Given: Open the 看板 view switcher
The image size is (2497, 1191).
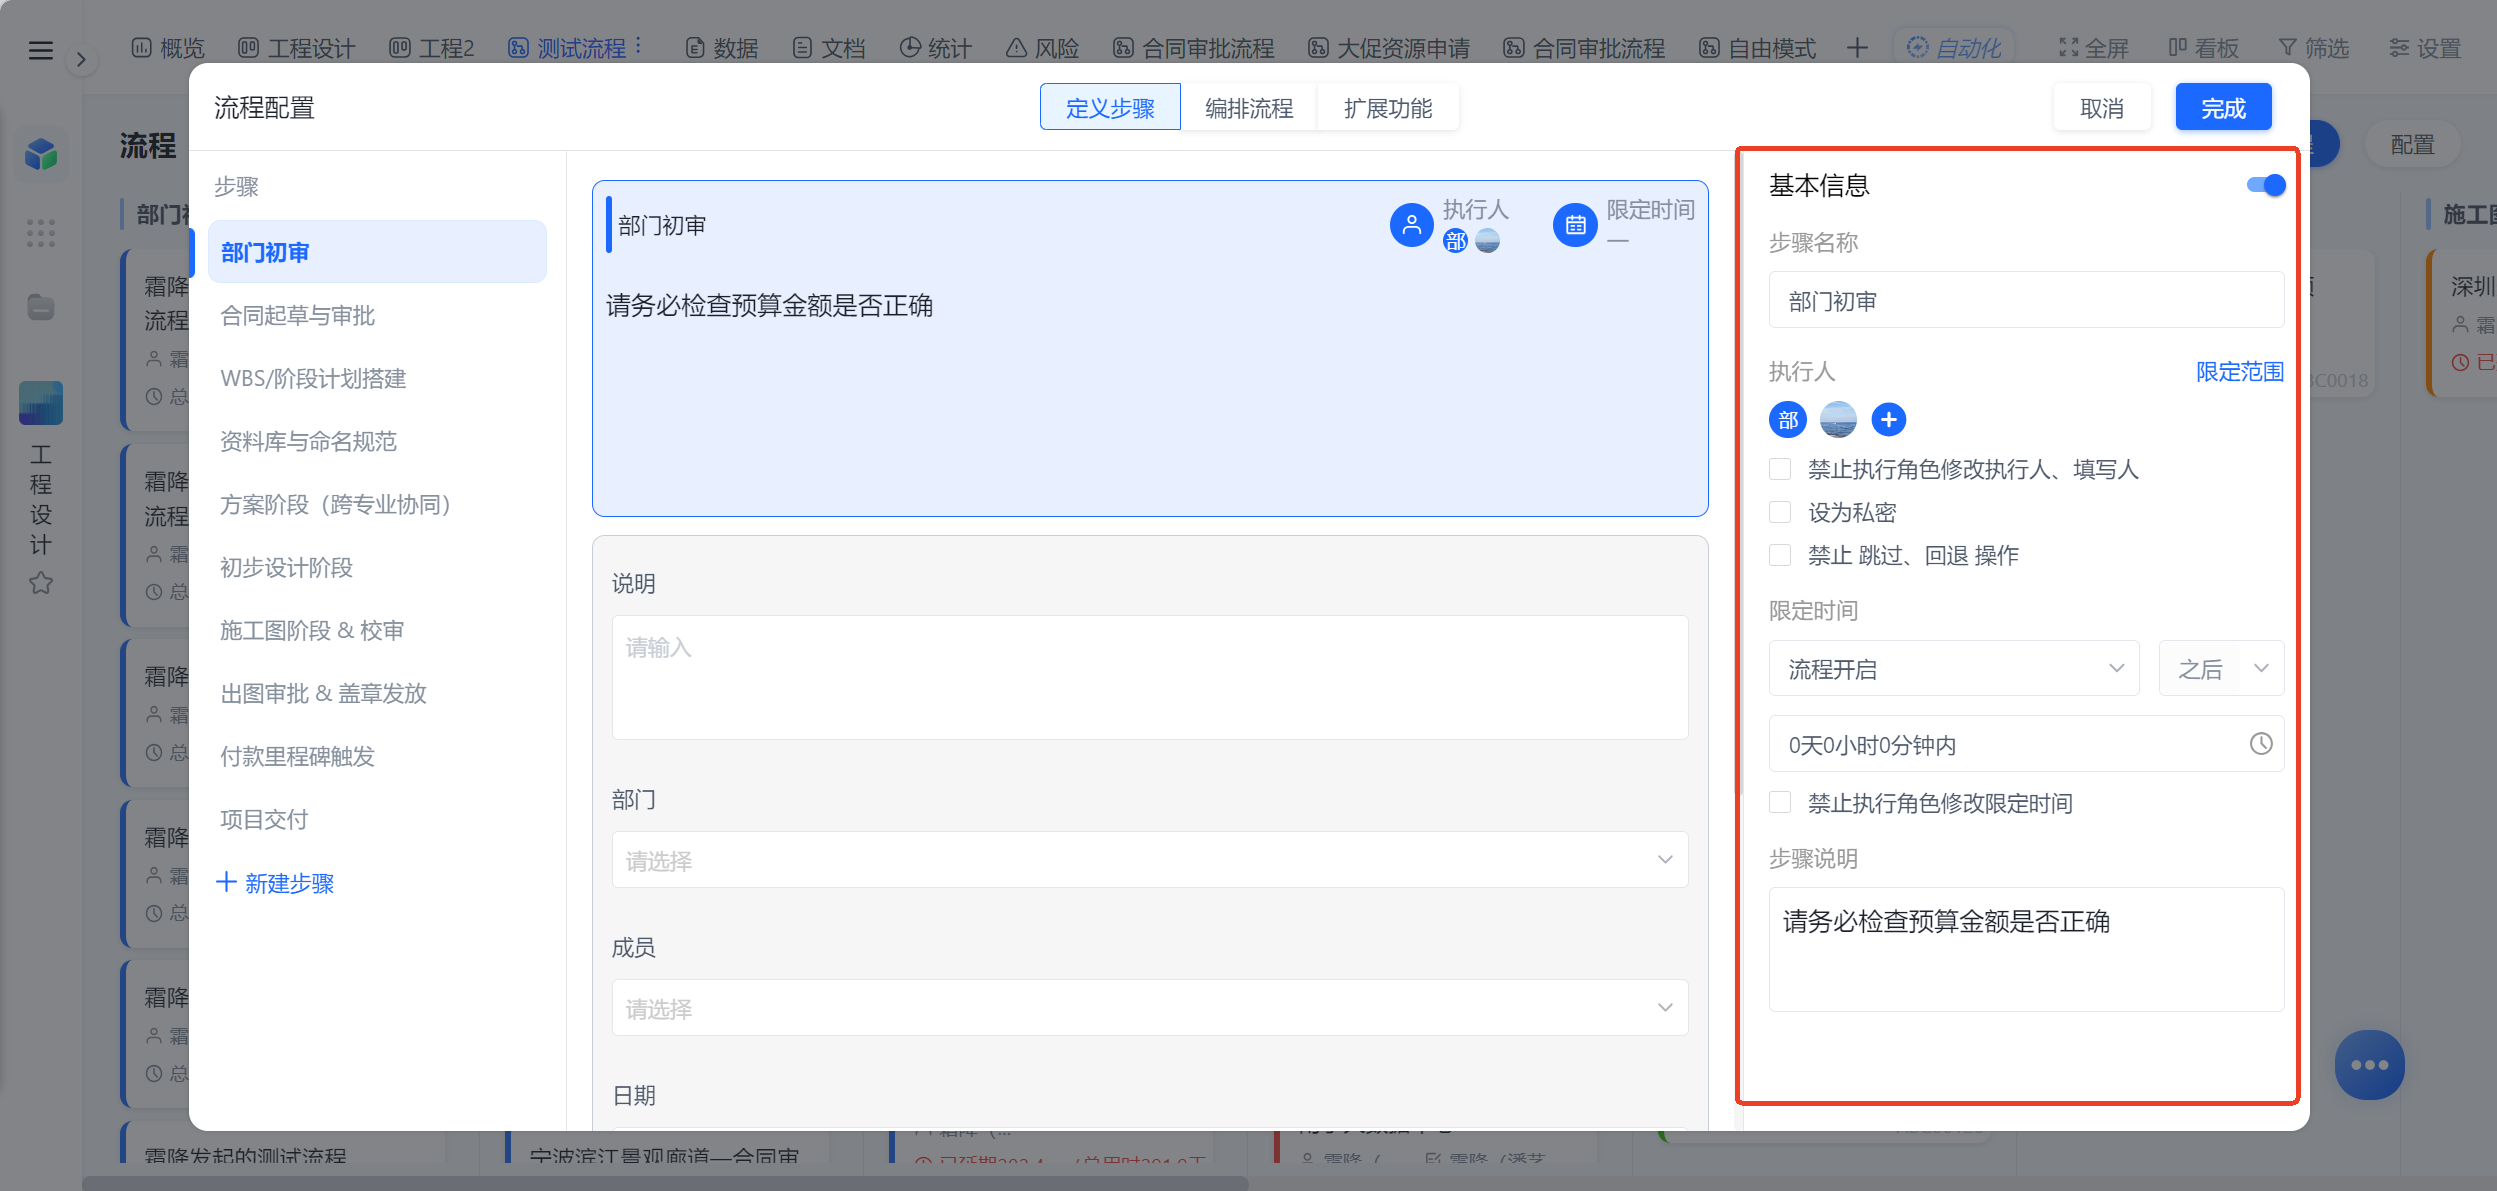Looking at the screenshot, I should (x=2204, y=48).
